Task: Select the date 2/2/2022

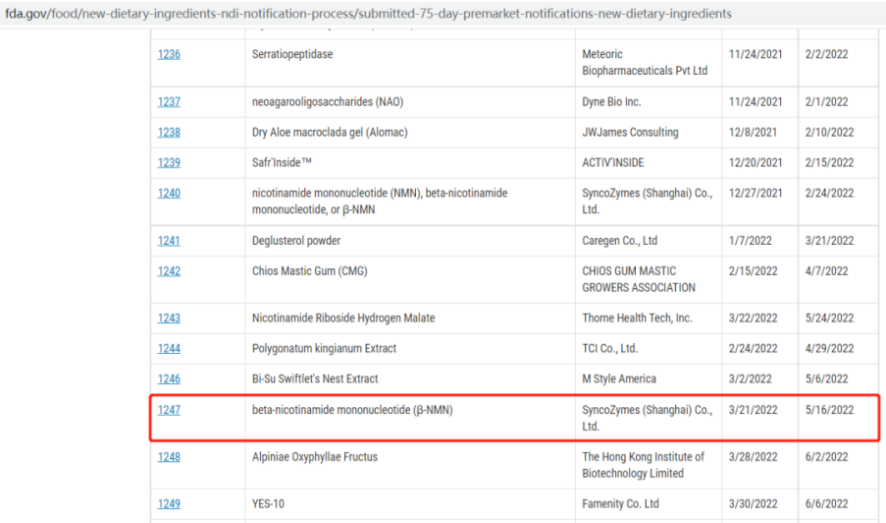Action: (x=827, y=54)
